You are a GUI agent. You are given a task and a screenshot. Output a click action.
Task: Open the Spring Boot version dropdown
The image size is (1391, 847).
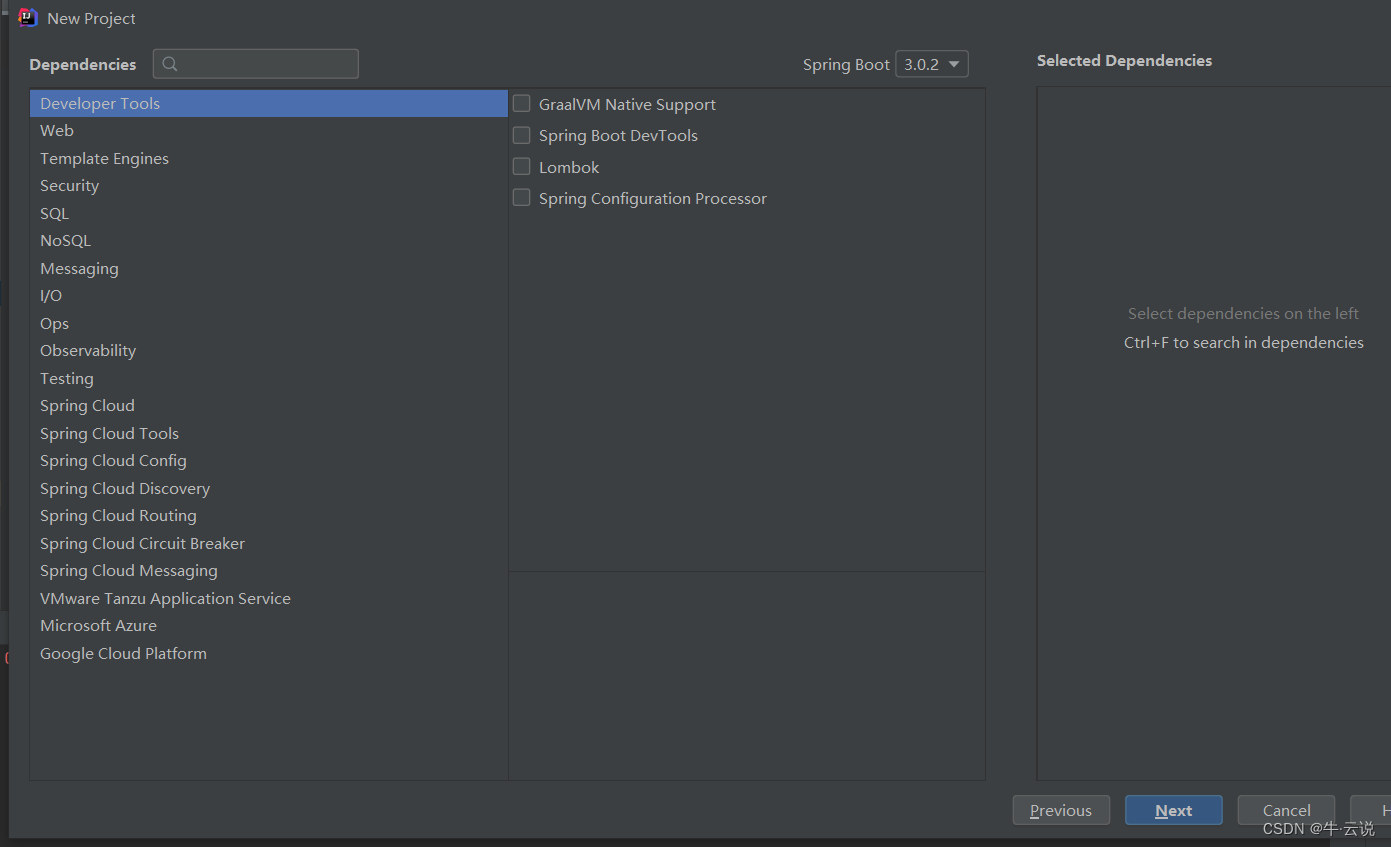932,64
